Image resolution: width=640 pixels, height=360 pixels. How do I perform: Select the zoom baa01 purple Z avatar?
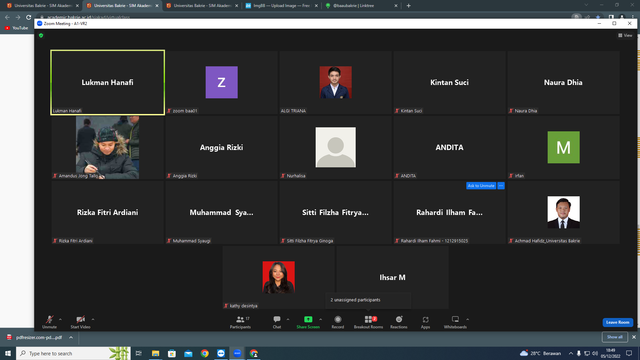click(222, 82)
